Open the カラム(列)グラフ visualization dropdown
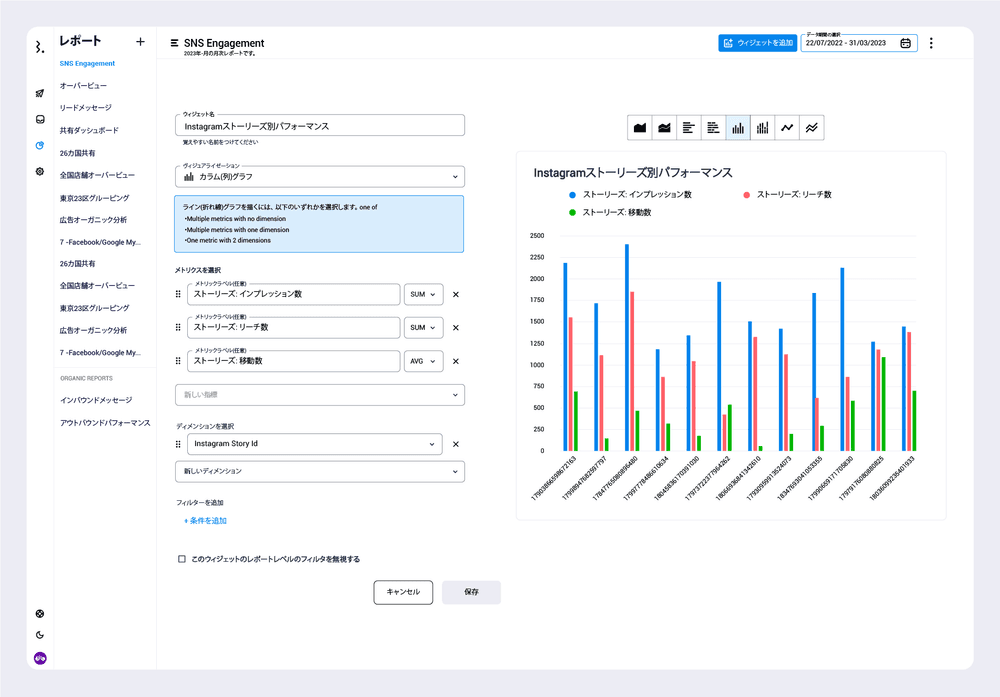 pos(319,177)
